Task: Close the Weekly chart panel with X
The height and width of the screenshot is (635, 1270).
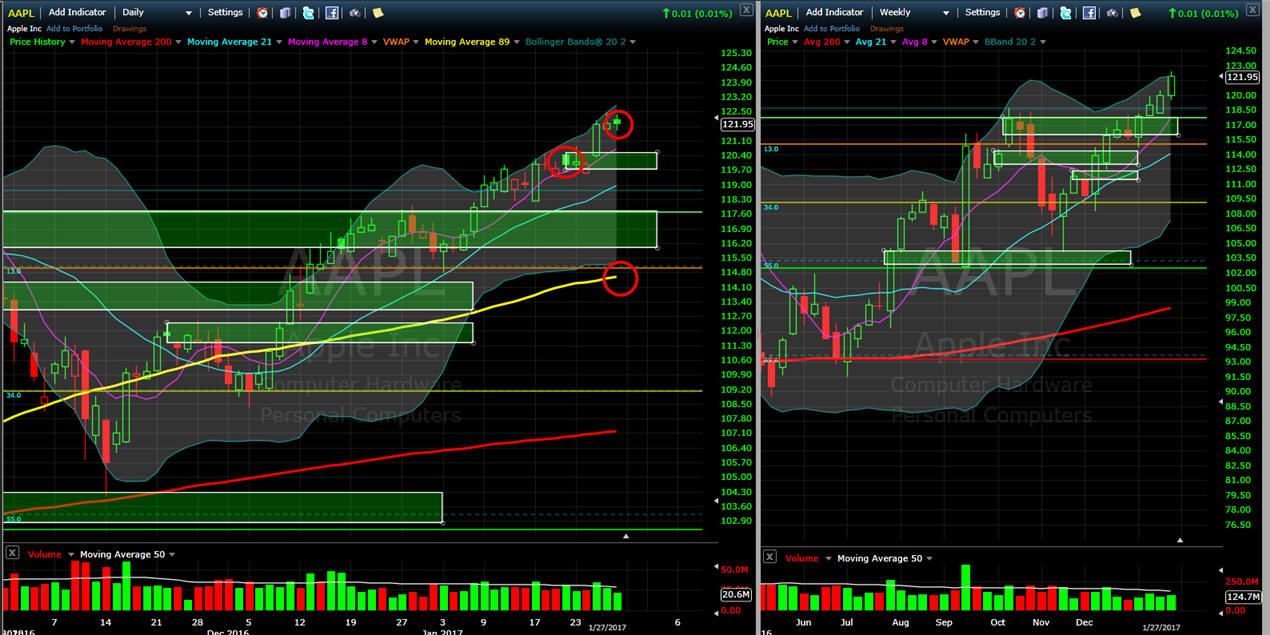Action: [x=1251, y=9]
